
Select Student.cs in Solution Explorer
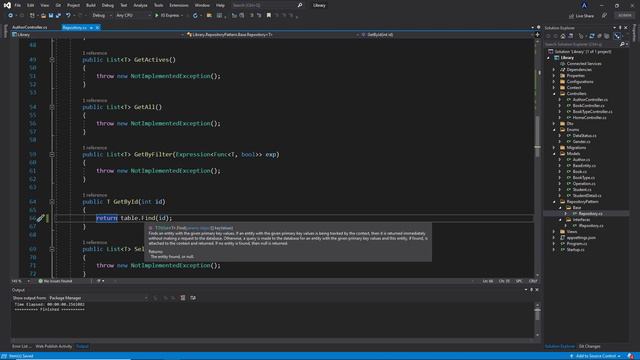(582, 189)
